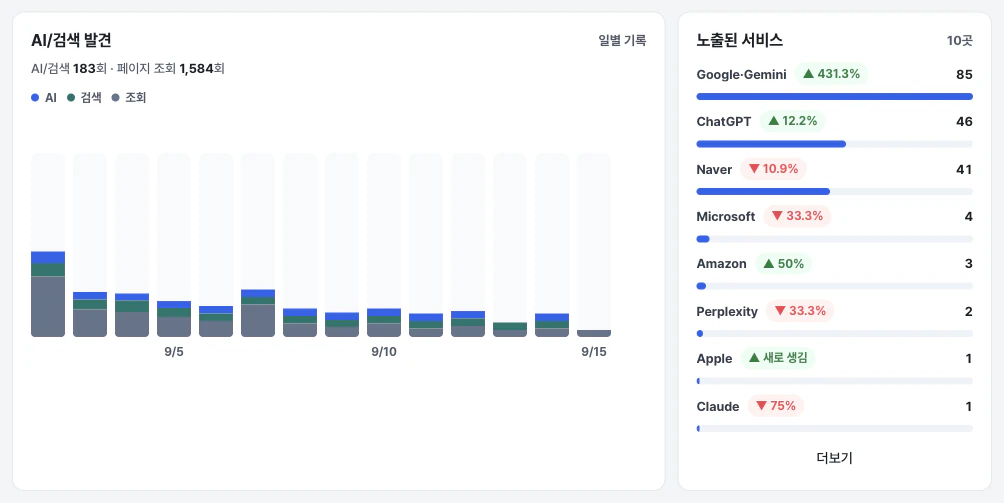Select the chart bar above 9/10
Viewport: 1004px width, 503px height.
click(384, 322)
